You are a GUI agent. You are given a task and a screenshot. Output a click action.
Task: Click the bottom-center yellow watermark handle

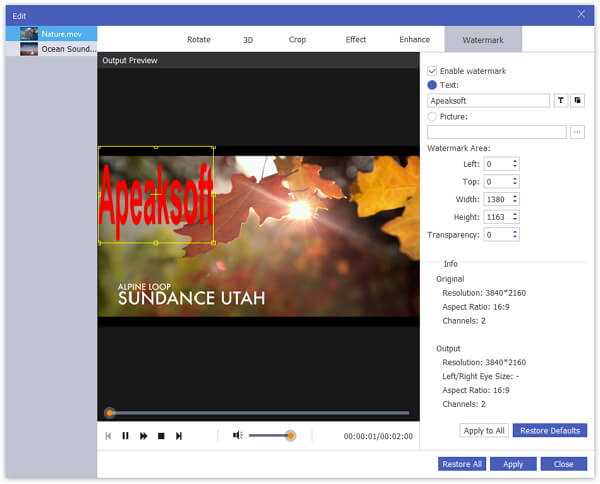156,243
